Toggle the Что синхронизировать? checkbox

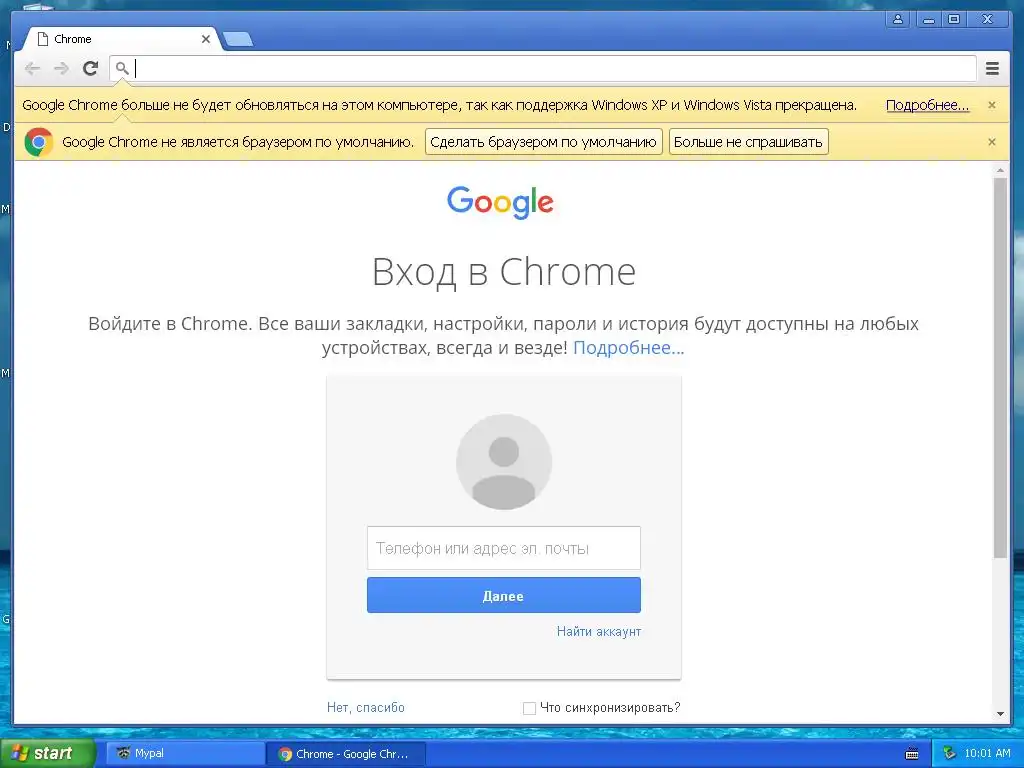[x=529, y=708]
